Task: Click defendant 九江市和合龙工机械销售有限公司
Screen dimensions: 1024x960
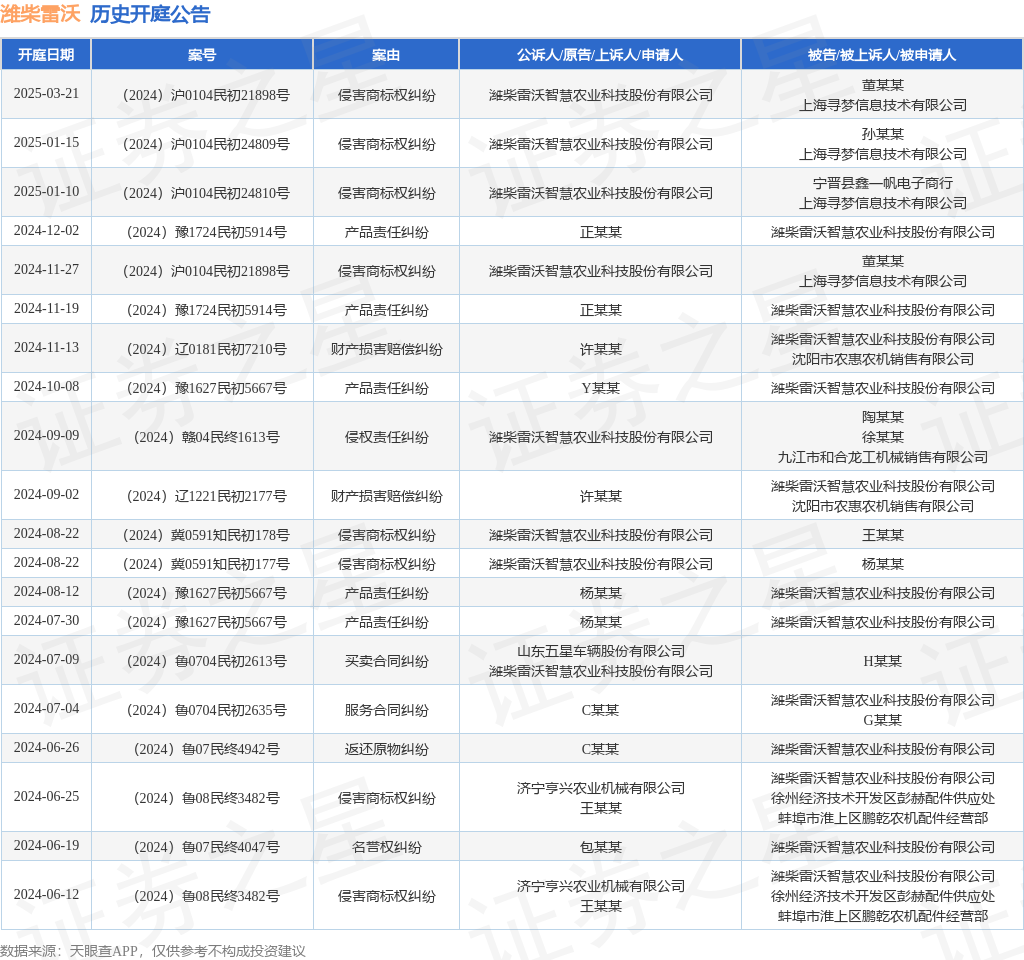Action: [882, 457]
